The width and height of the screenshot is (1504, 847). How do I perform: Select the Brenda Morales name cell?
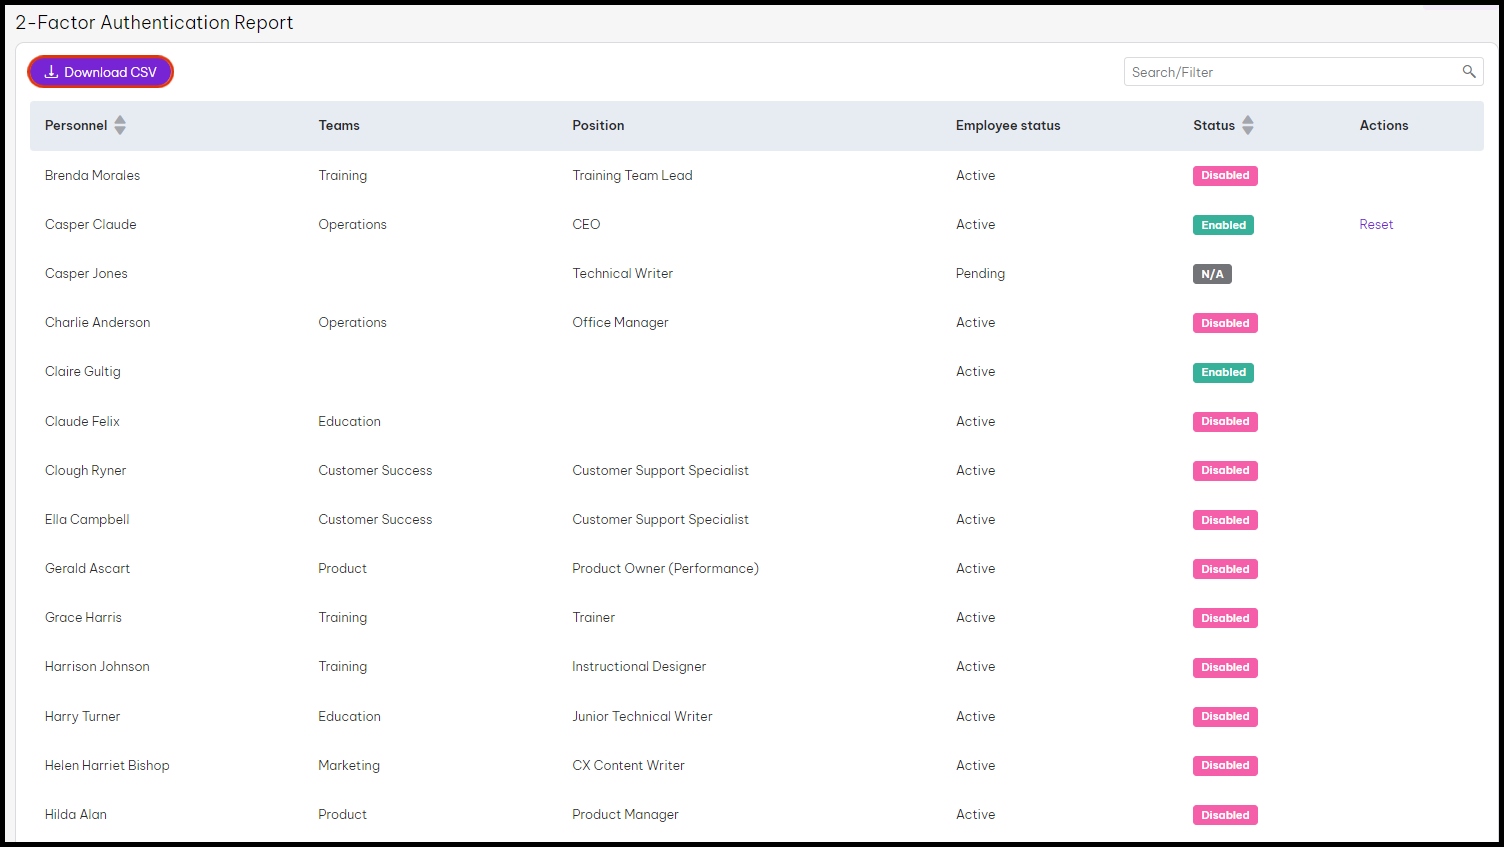(x=92, y=175)
